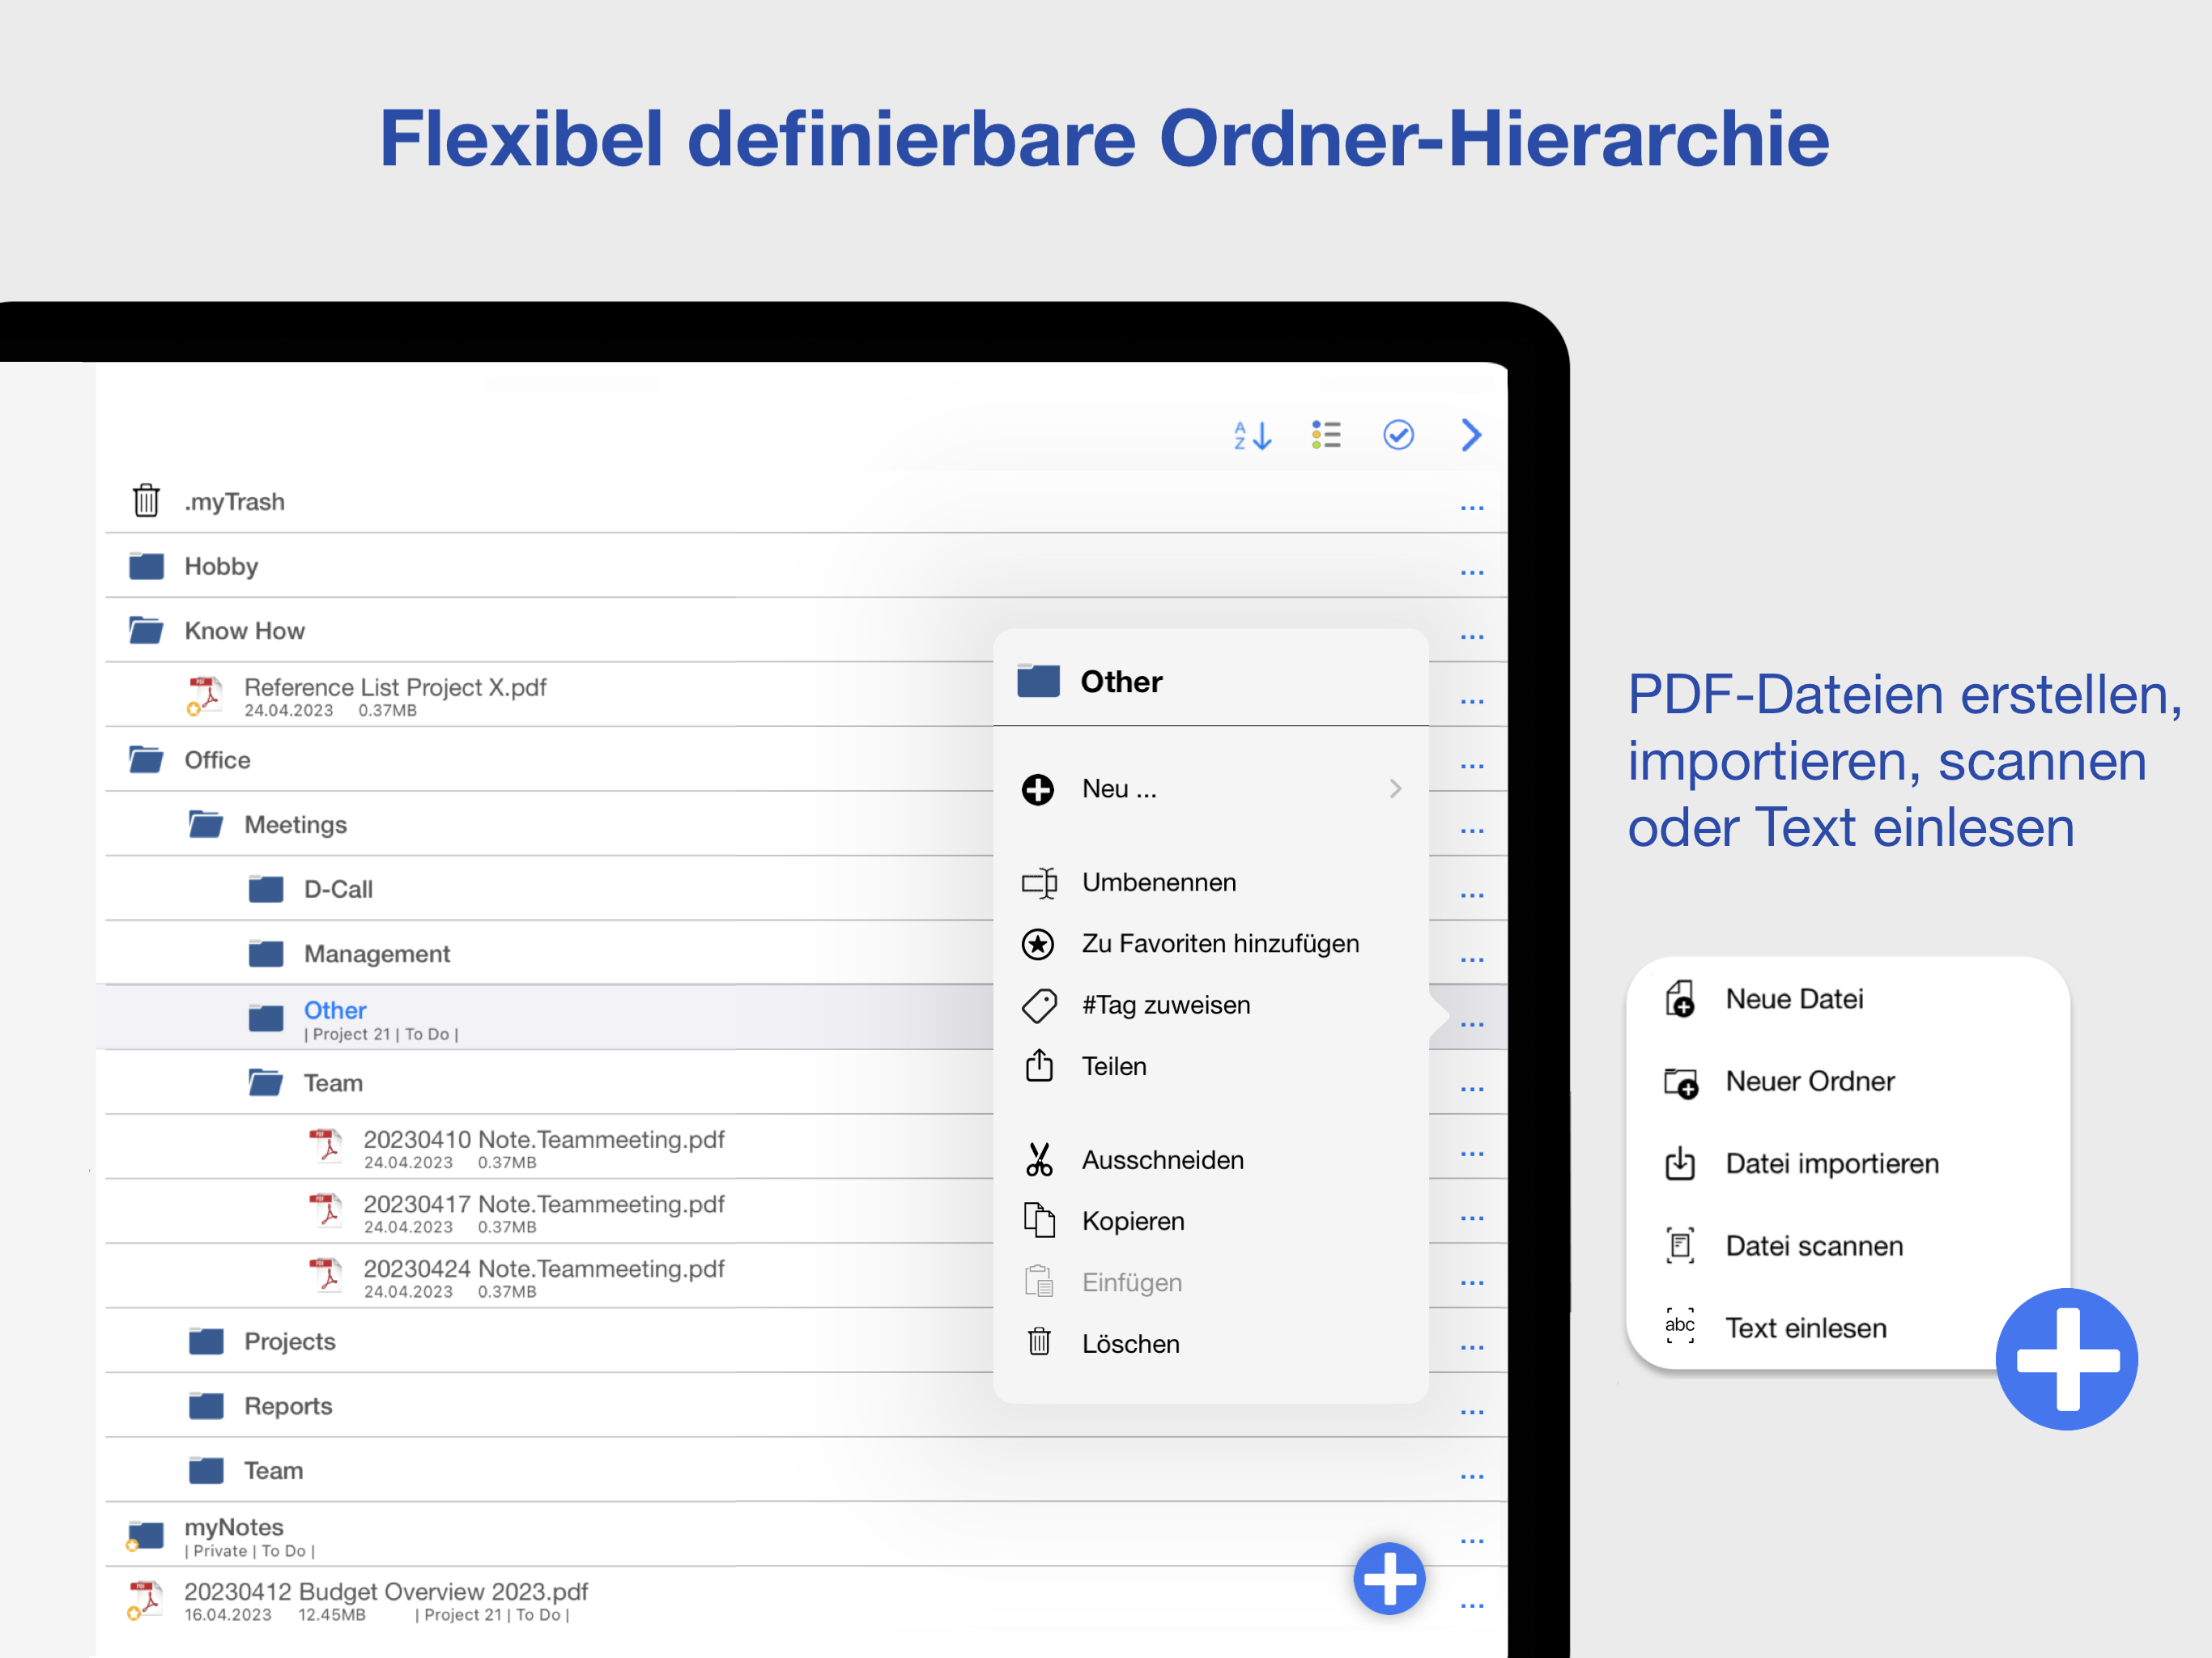Open more options for Other folder row
The width and height of the screenshot is (2212, 1658).
(1471, 1025)
